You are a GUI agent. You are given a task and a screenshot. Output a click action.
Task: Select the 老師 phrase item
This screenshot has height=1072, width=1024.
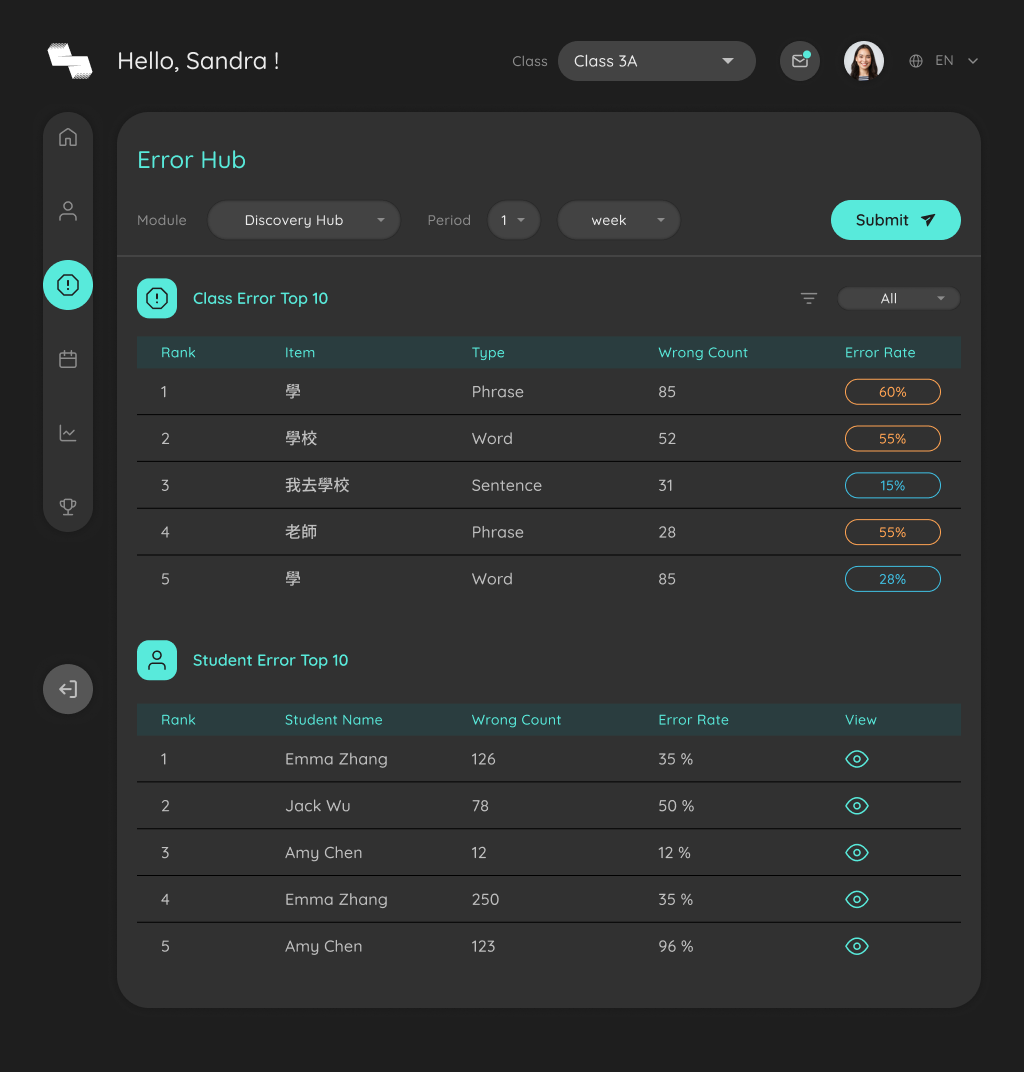[301, 532]
